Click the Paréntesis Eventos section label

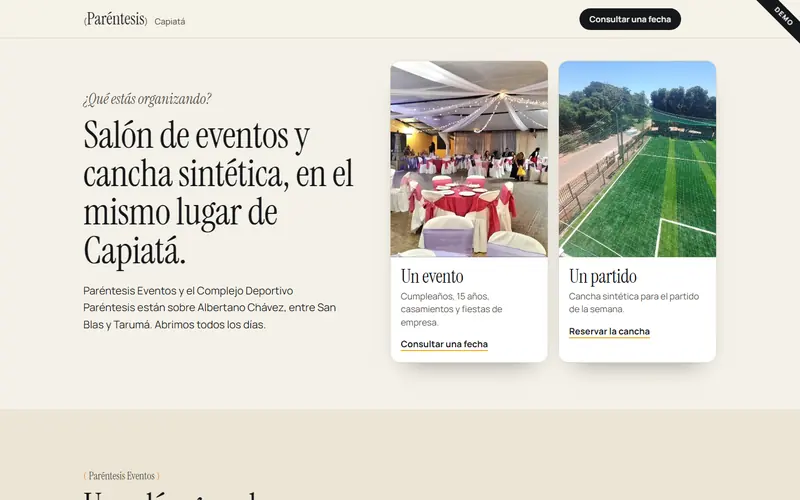click(x=121, y=476)
